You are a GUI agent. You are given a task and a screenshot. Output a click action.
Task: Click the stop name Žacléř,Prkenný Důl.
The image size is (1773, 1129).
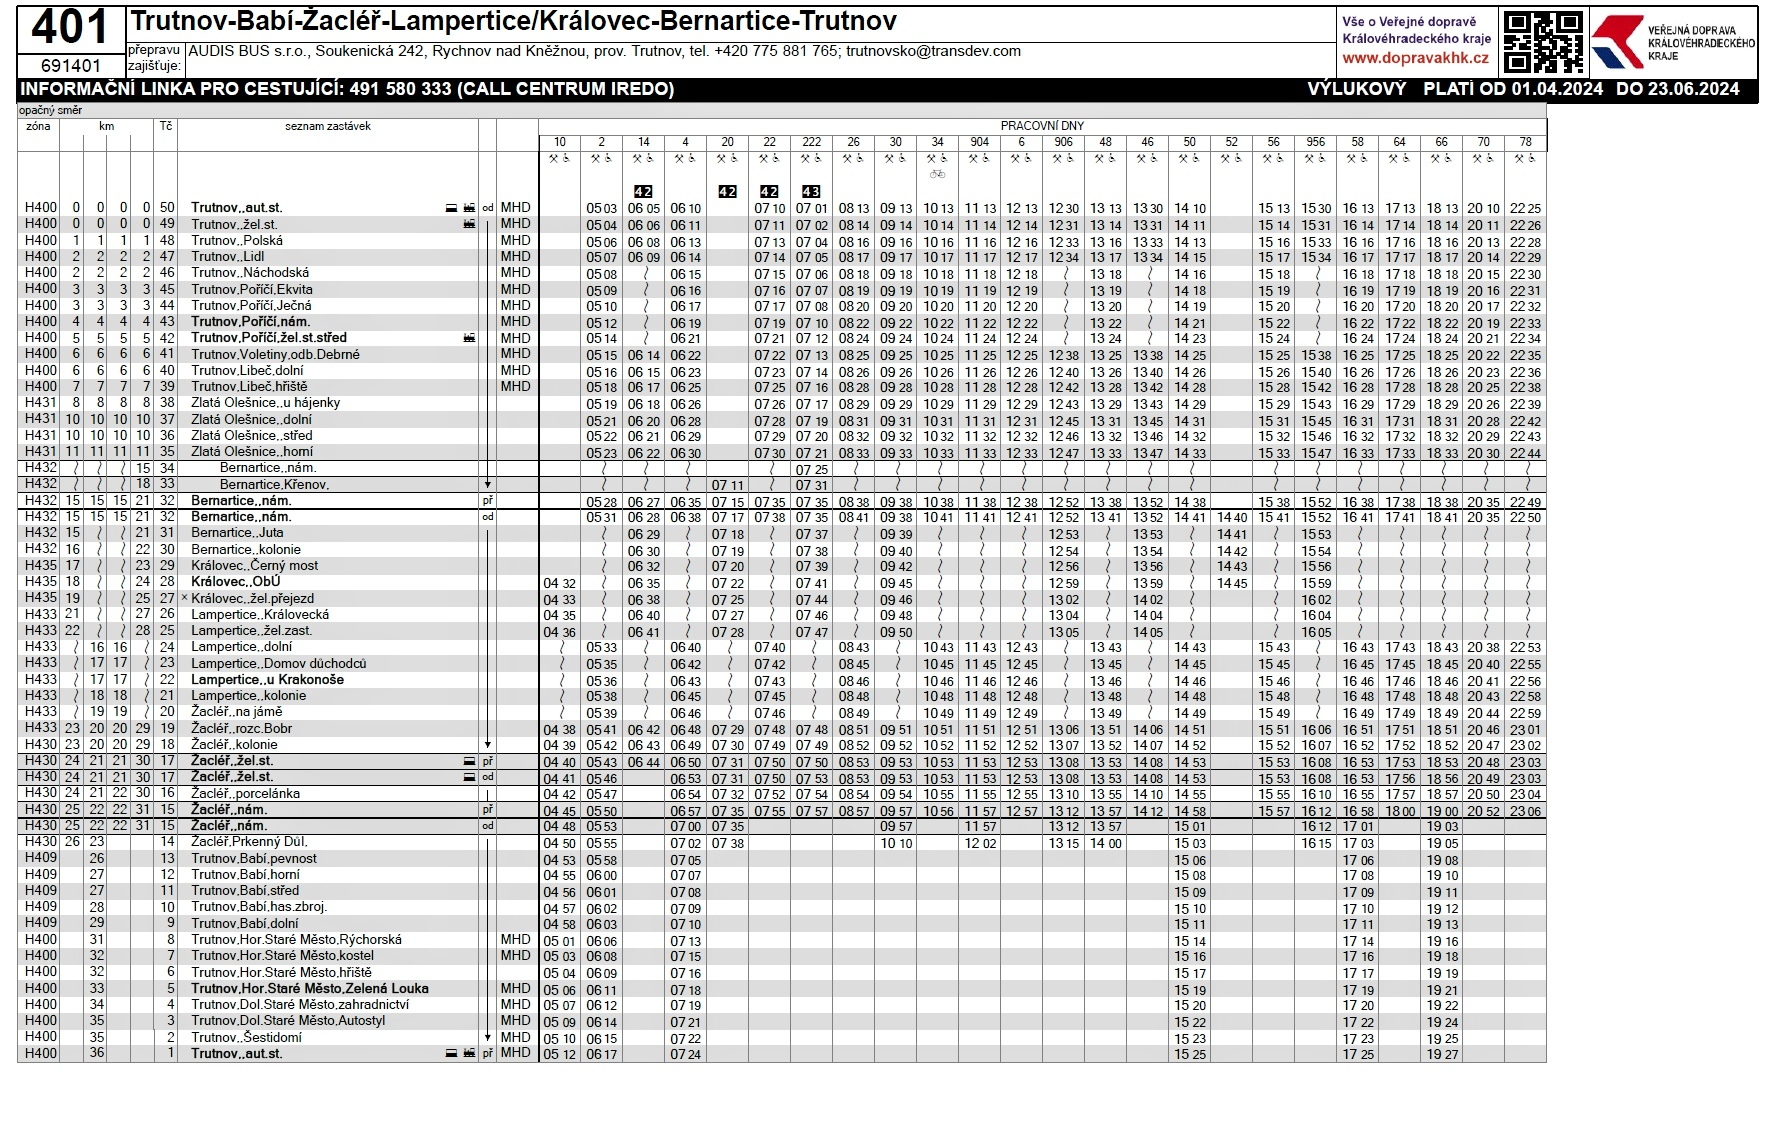click(249, 842)
